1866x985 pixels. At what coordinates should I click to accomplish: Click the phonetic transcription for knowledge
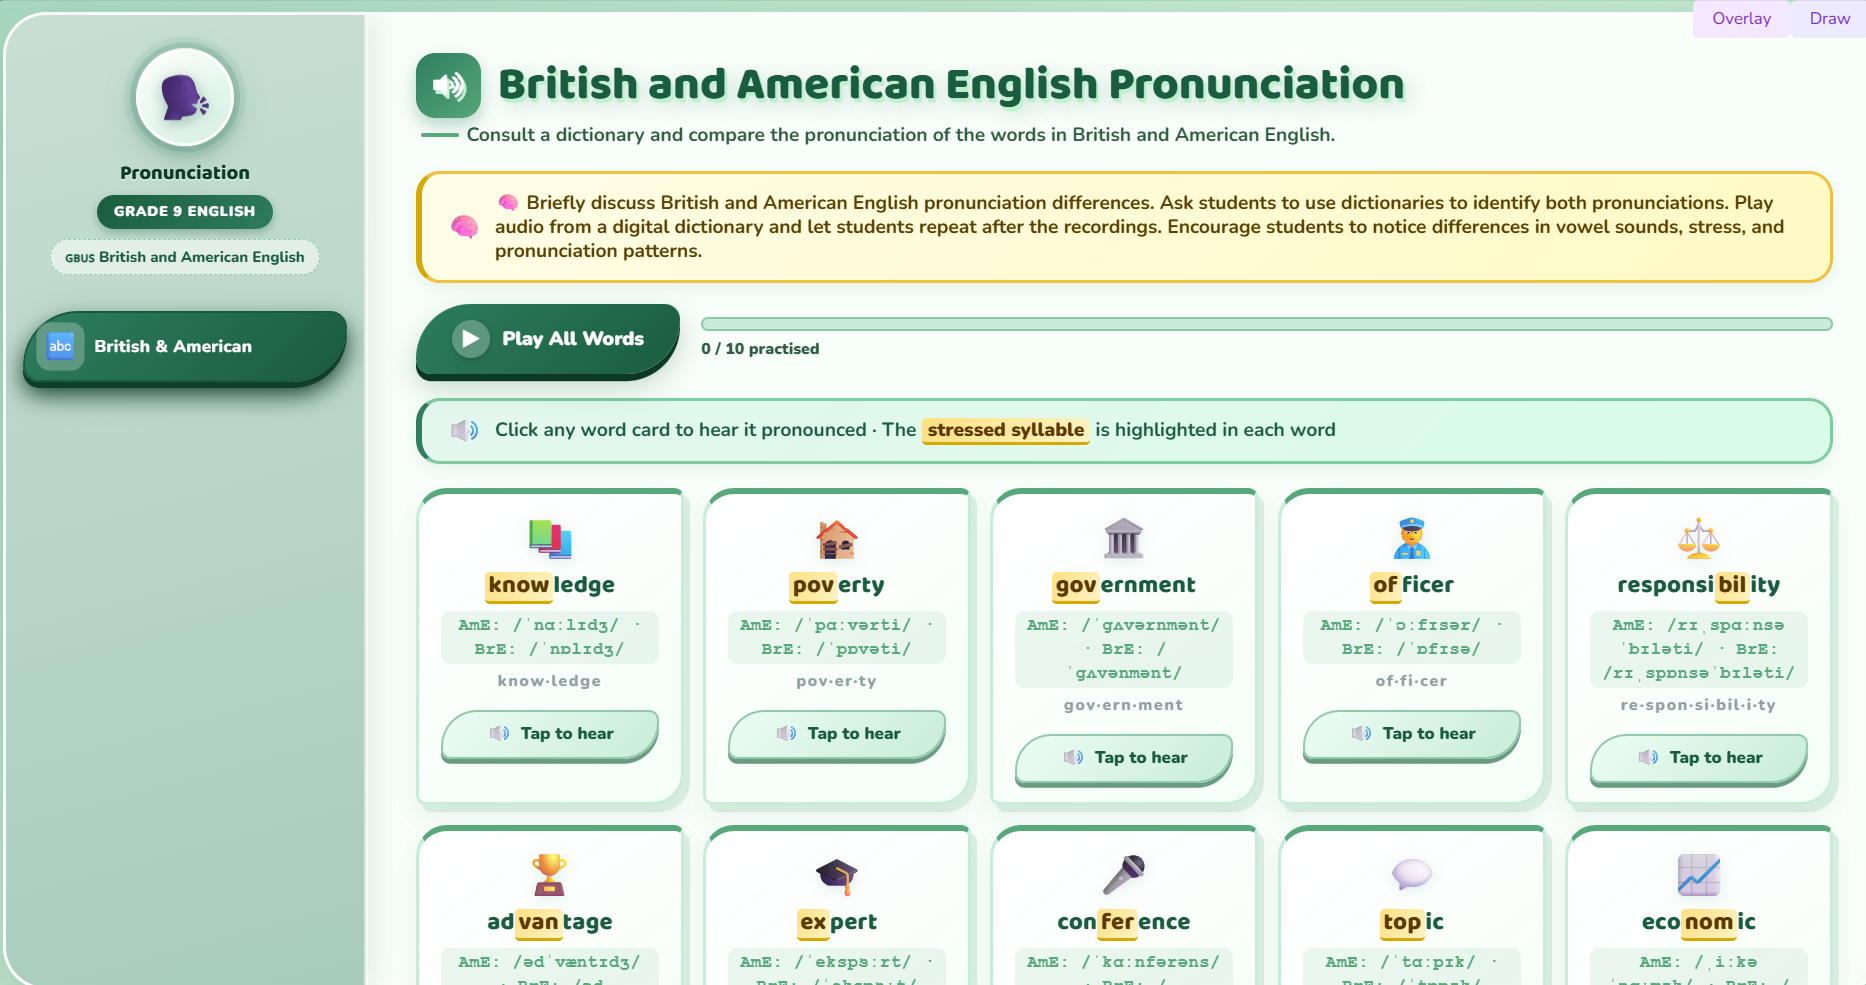550,637
